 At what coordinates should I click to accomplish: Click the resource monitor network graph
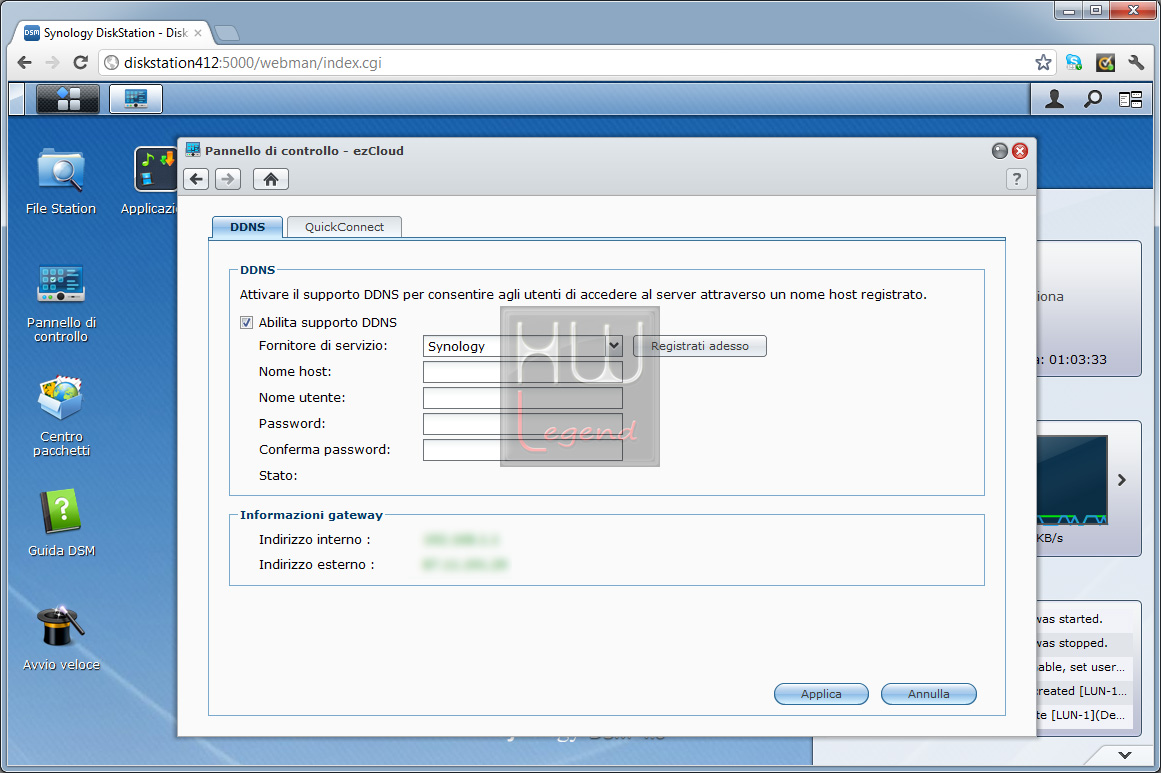tap(1071, 481)
